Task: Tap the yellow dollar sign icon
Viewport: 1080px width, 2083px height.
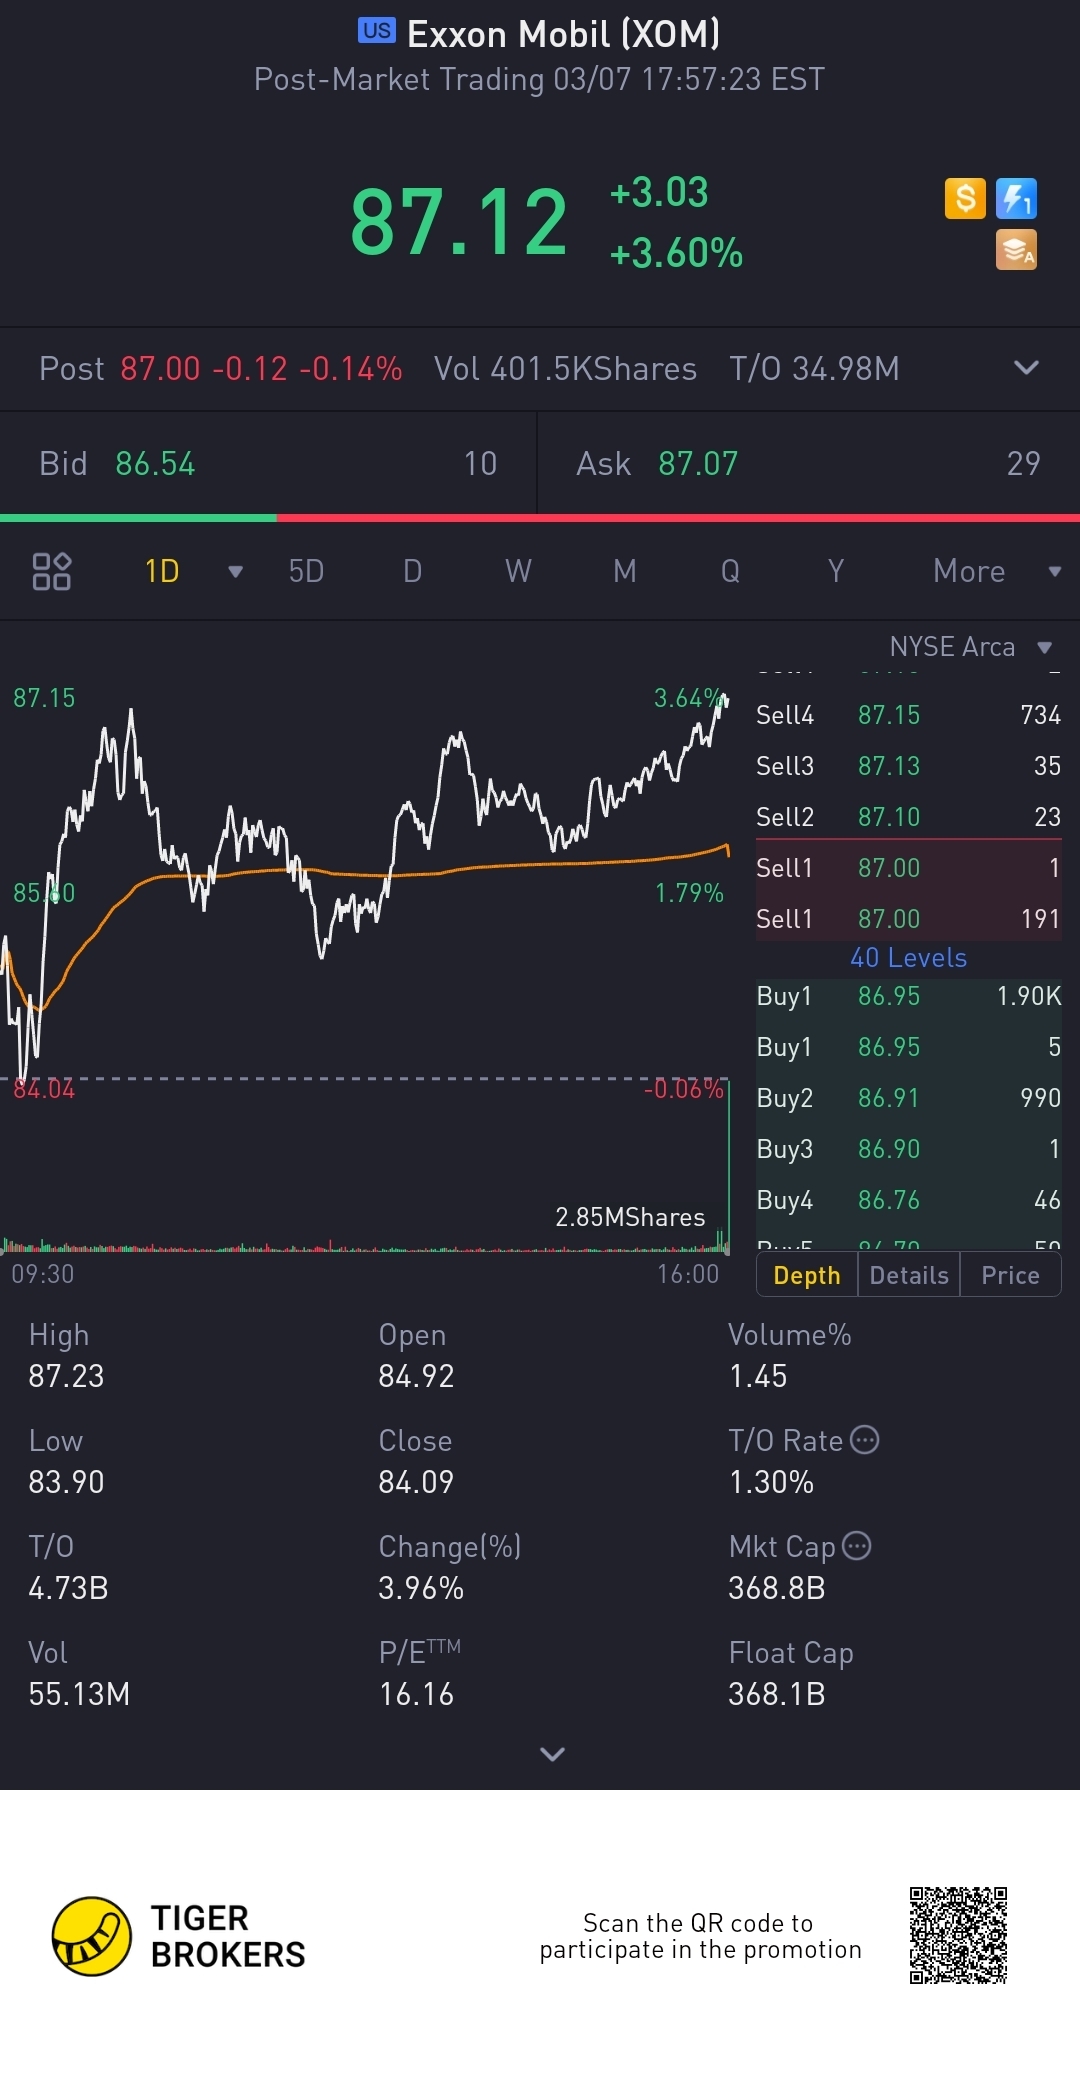Action: coord(965,198)
